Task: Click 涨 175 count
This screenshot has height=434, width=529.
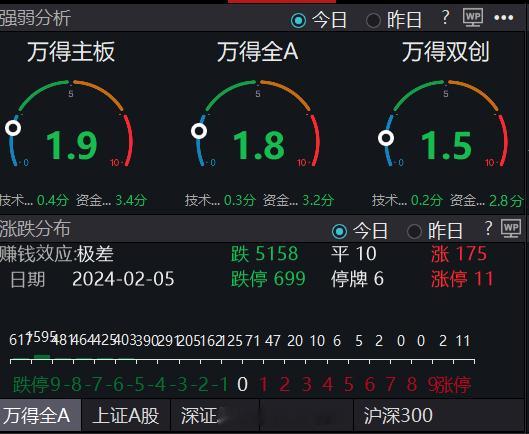Action: pos(459,253)
